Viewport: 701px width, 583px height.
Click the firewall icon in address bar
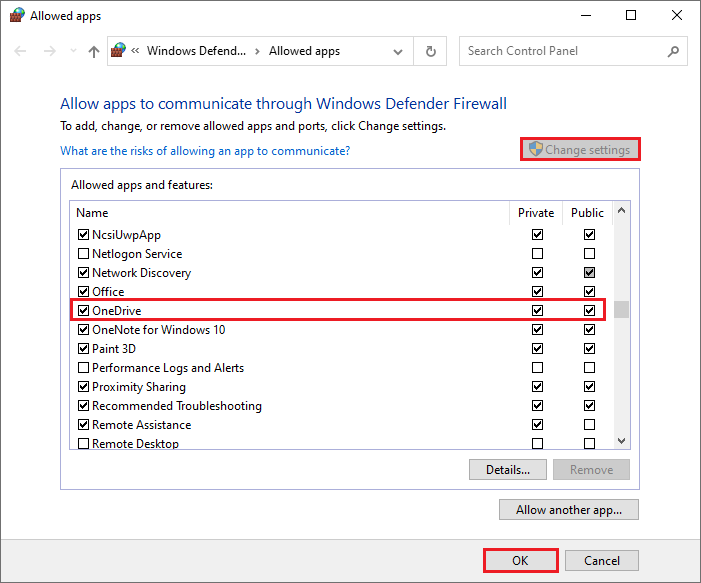pos(118,50)
